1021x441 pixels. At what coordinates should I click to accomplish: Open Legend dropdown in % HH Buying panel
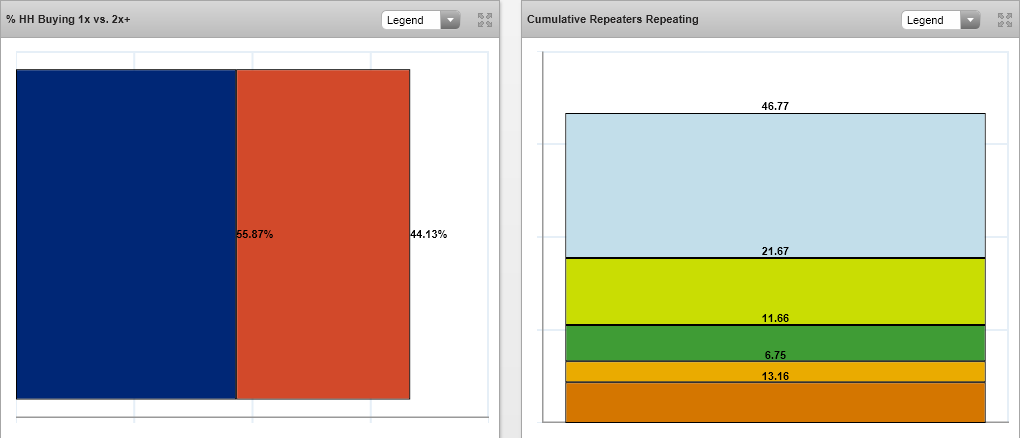point(411,20)
